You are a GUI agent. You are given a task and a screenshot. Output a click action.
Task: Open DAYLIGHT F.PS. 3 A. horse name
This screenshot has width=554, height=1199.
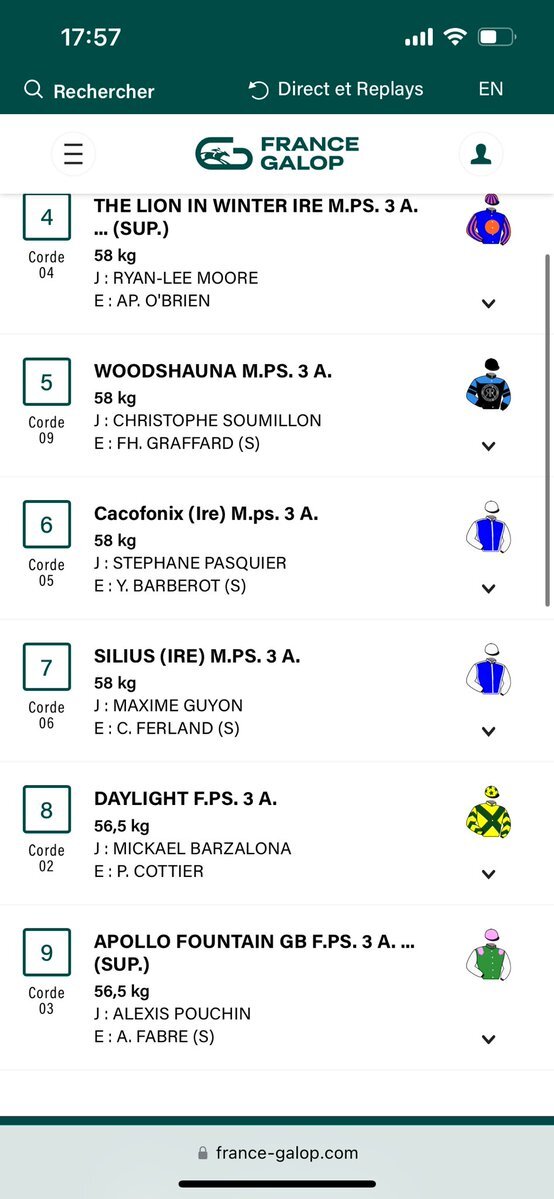click(x=186, y=799)
